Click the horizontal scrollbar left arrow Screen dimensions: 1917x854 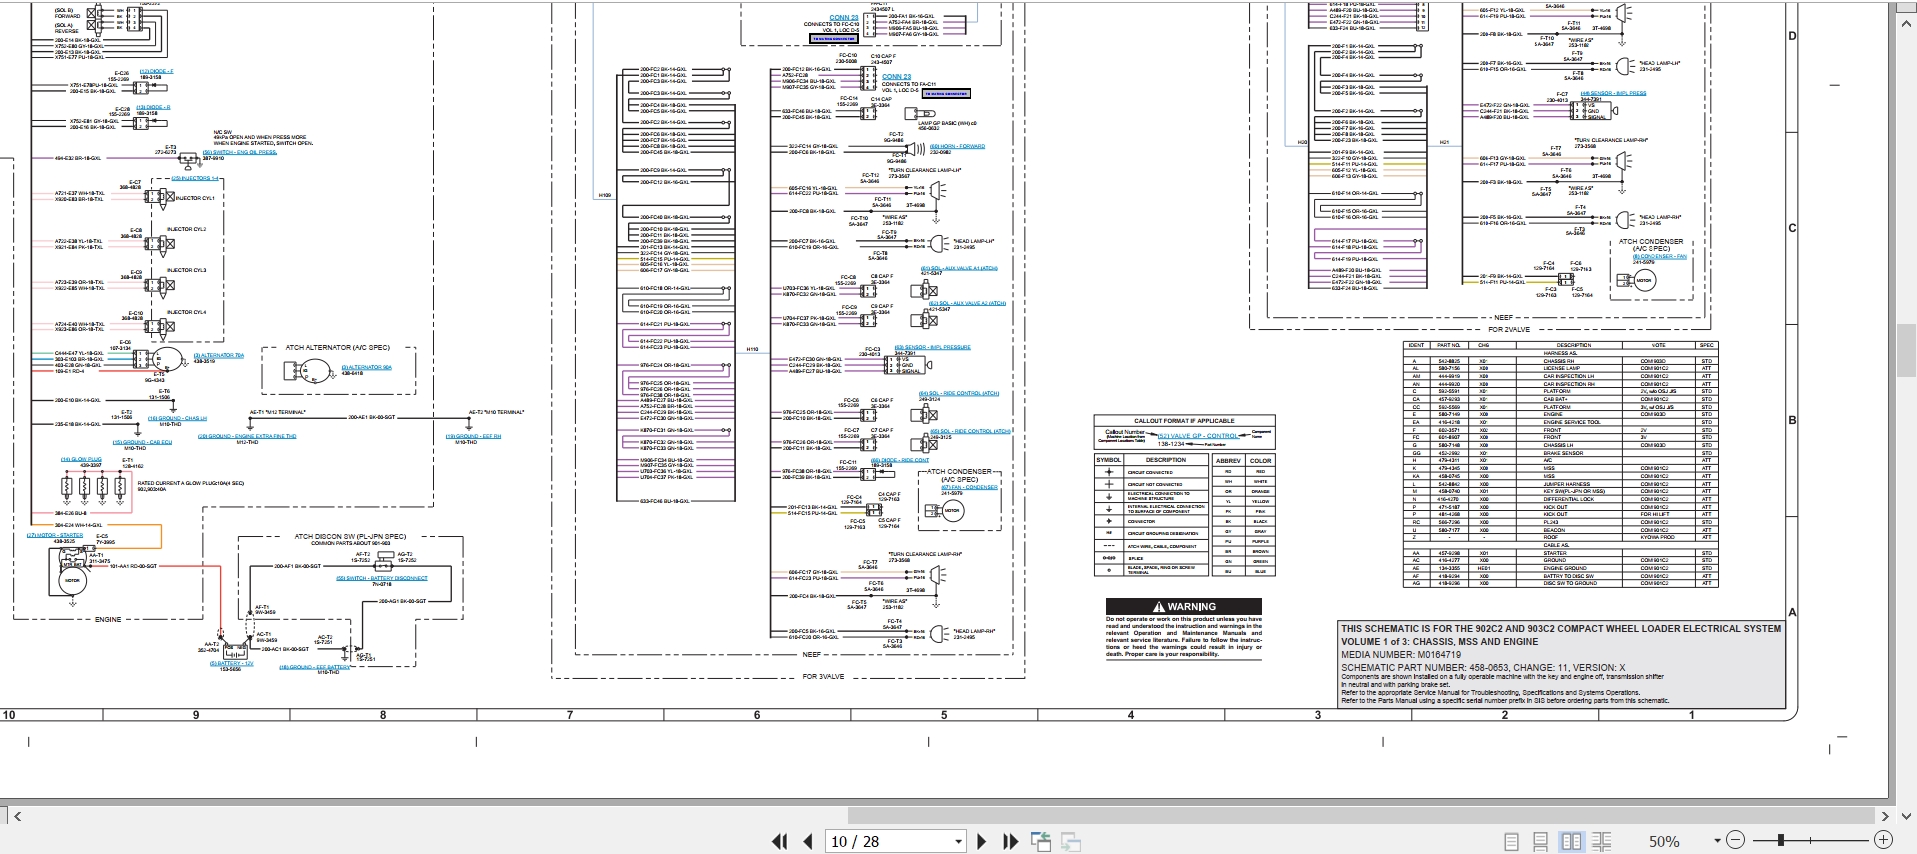17,816
